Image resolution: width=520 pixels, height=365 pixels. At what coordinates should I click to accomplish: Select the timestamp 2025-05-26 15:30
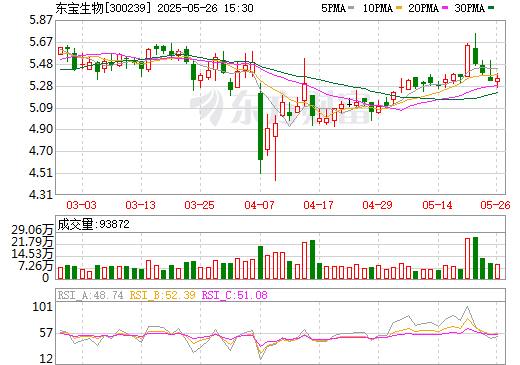[205, 8]
